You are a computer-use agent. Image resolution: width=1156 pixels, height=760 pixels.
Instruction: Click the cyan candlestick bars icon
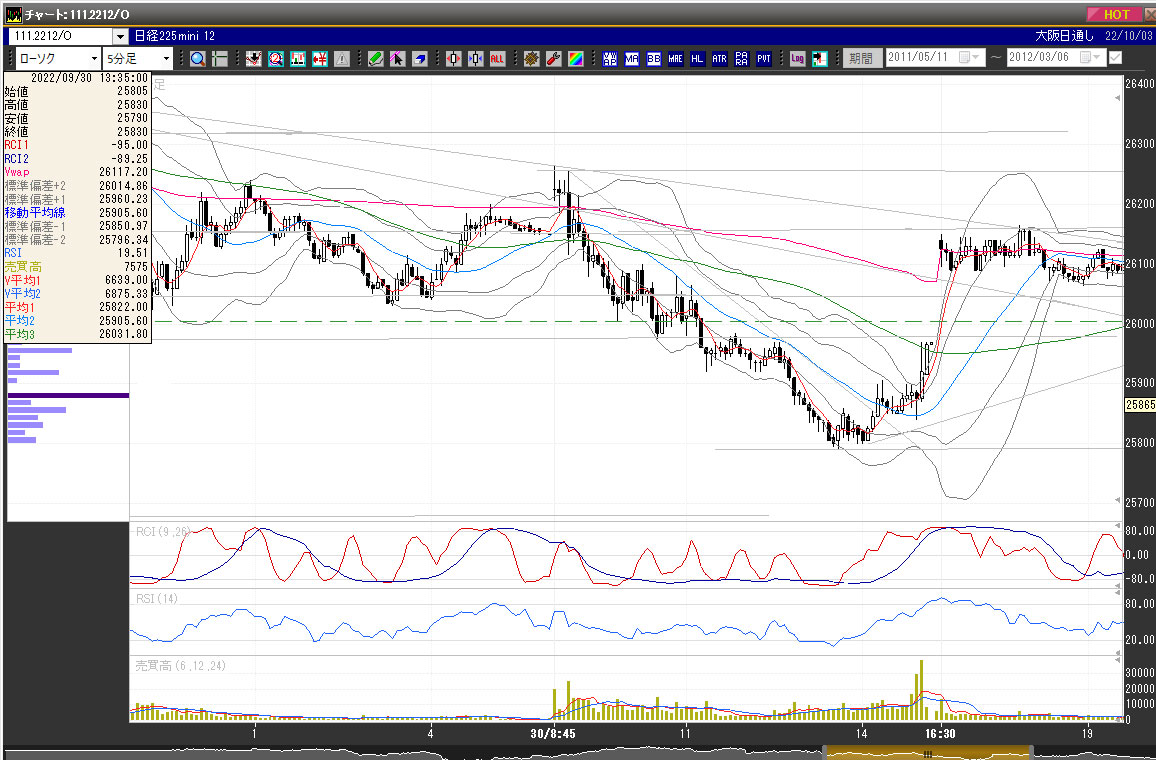[x=298, y=58]
